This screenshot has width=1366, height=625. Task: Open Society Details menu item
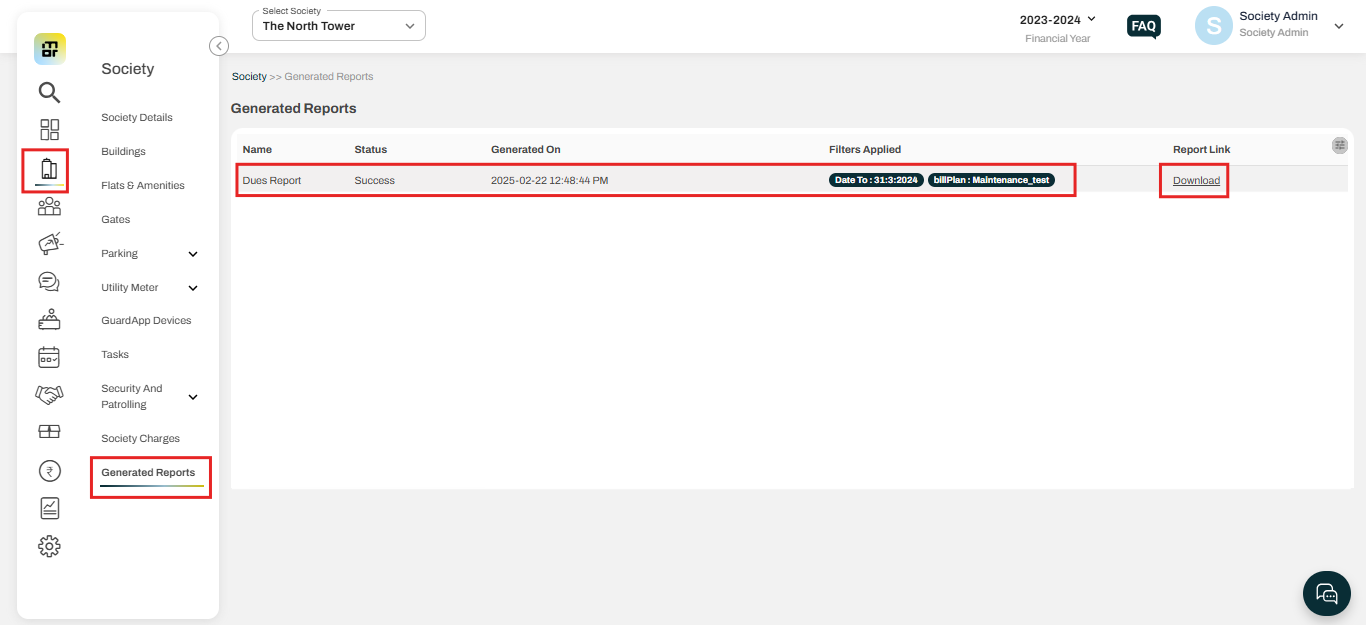(x=137, y=118)
